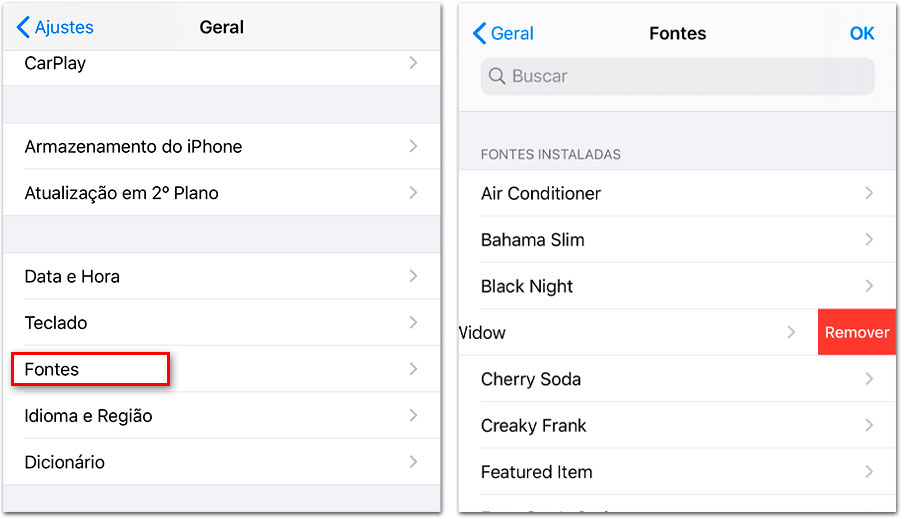
Task: Go back to Geral from Fontes
Action: [503, 34]
